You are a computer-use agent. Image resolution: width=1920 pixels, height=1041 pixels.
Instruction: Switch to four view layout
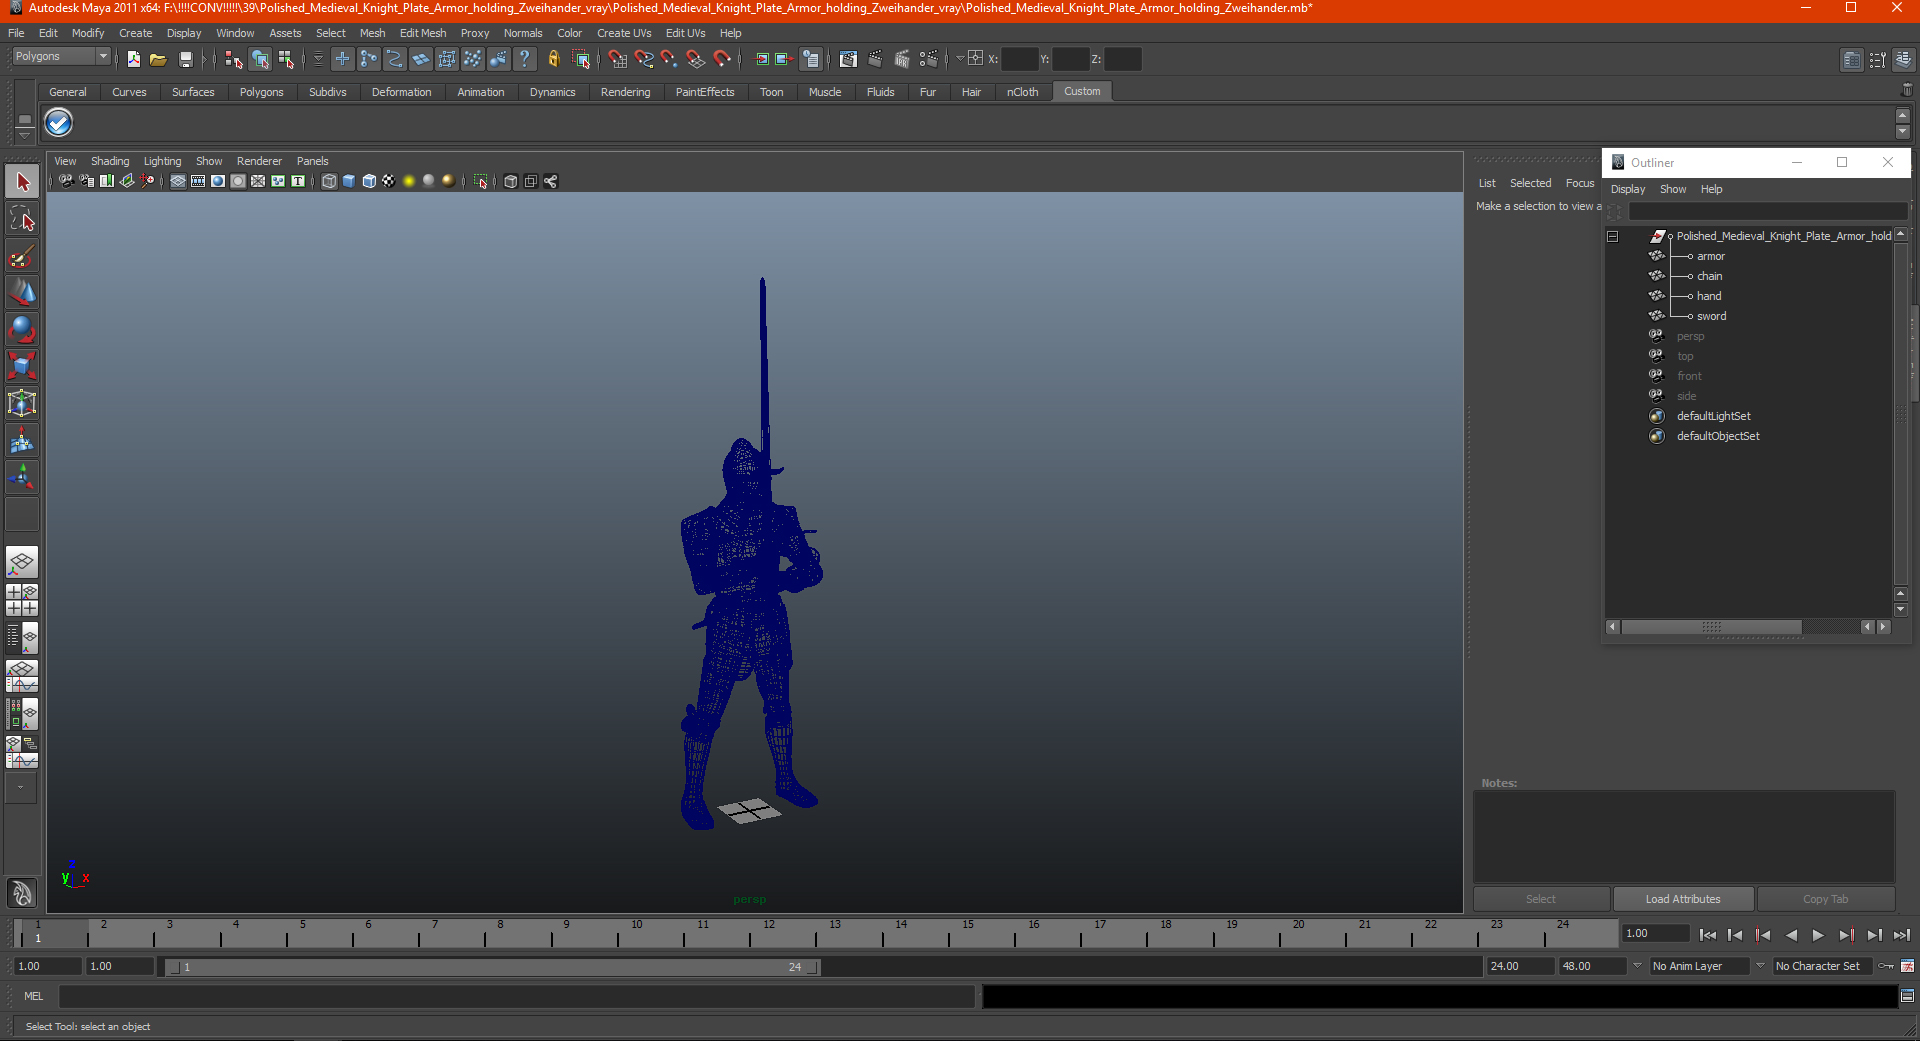[22, 600]
